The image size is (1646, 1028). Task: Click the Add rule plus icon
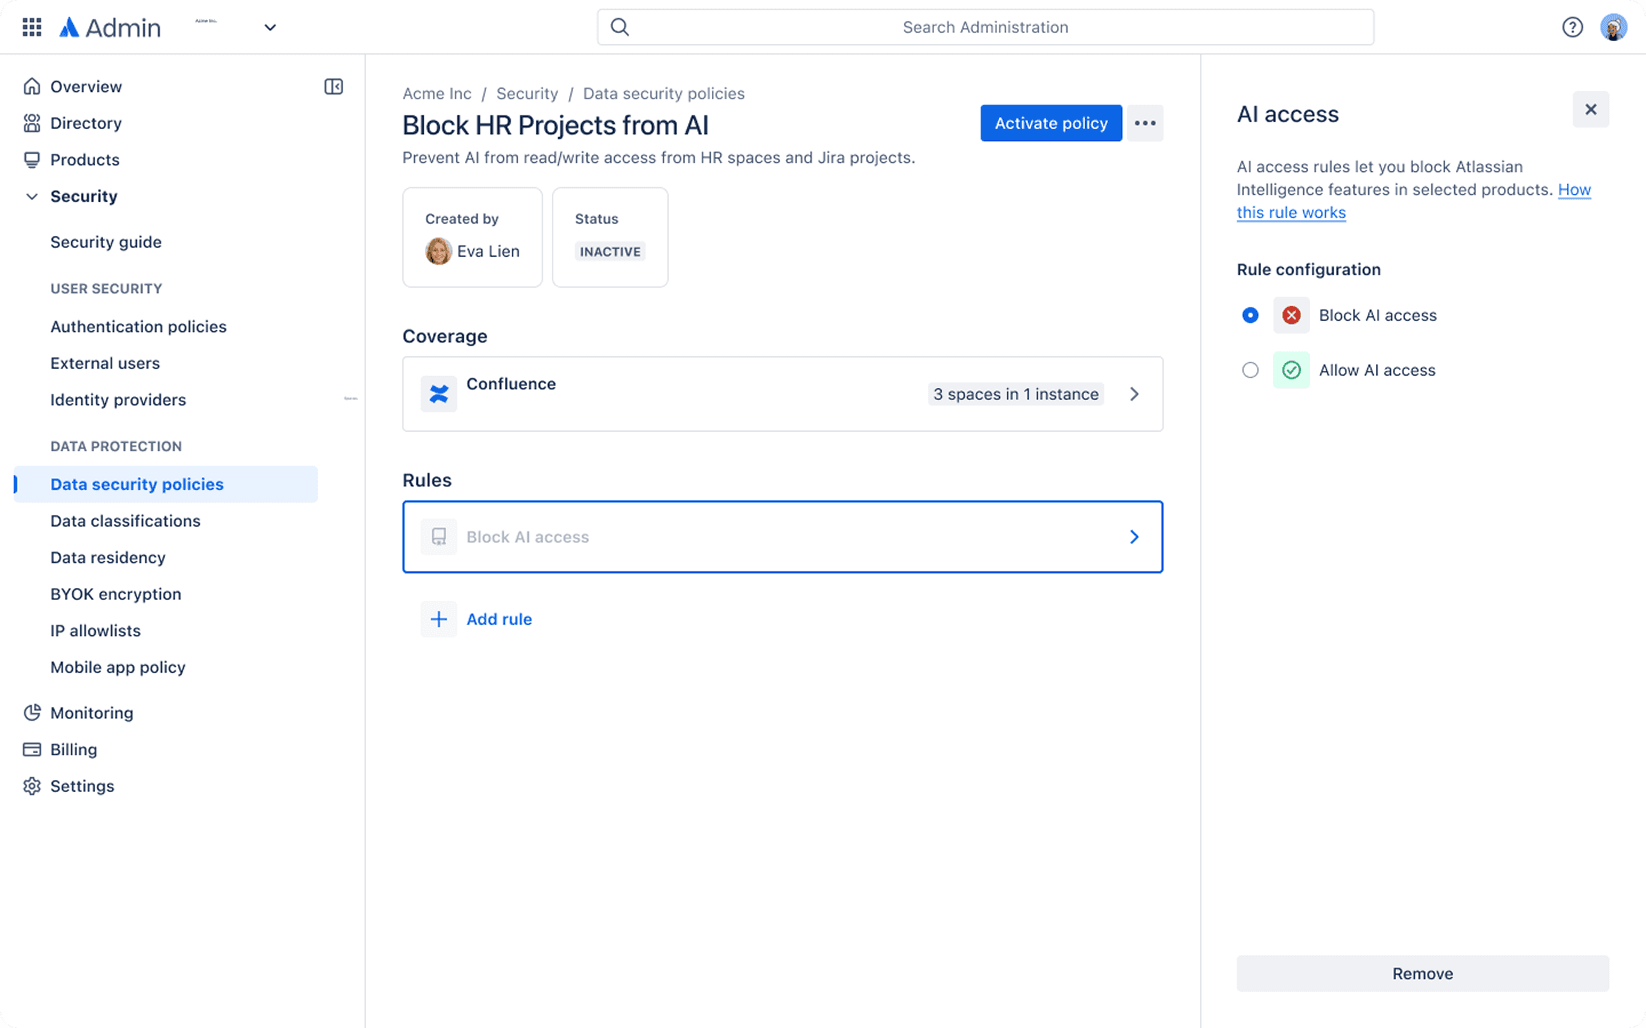(x=439, y=619)
